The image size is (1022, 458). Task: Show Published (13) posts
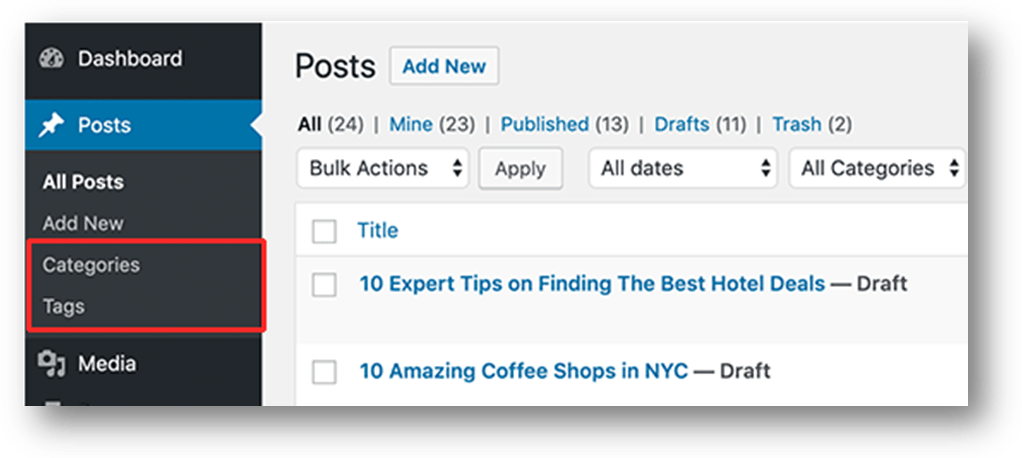[x=564, y=124]
